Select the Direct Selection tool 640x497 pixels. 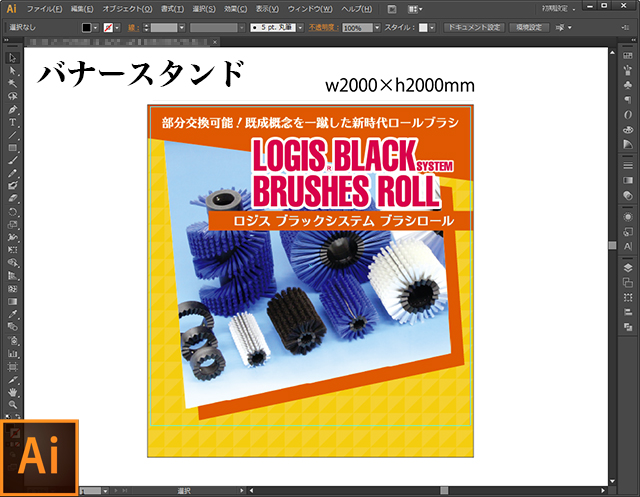click(x=12, y=71)
